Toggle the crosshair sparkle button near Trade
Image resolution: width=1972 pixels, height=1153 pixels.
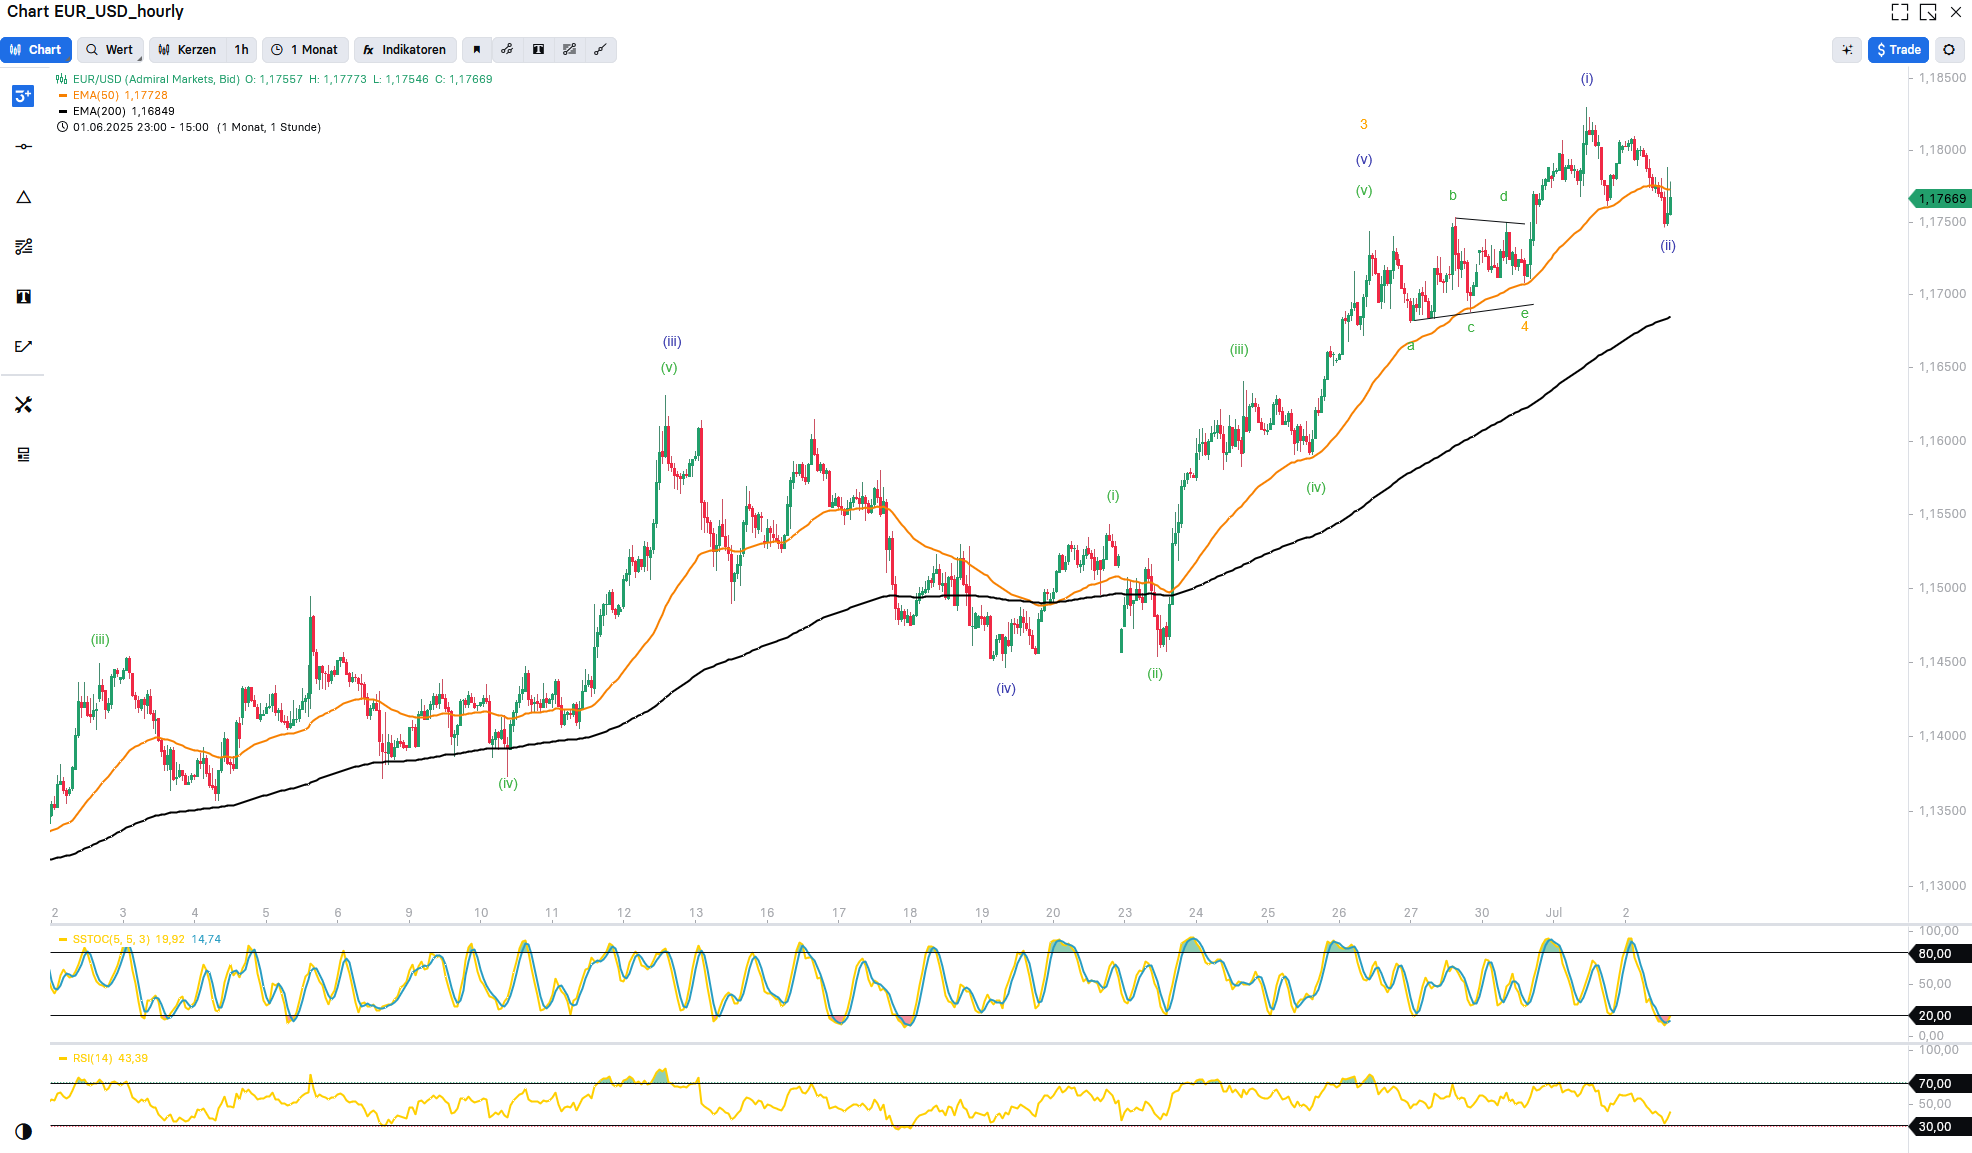pyautogui.click(x=1847, y=50)
